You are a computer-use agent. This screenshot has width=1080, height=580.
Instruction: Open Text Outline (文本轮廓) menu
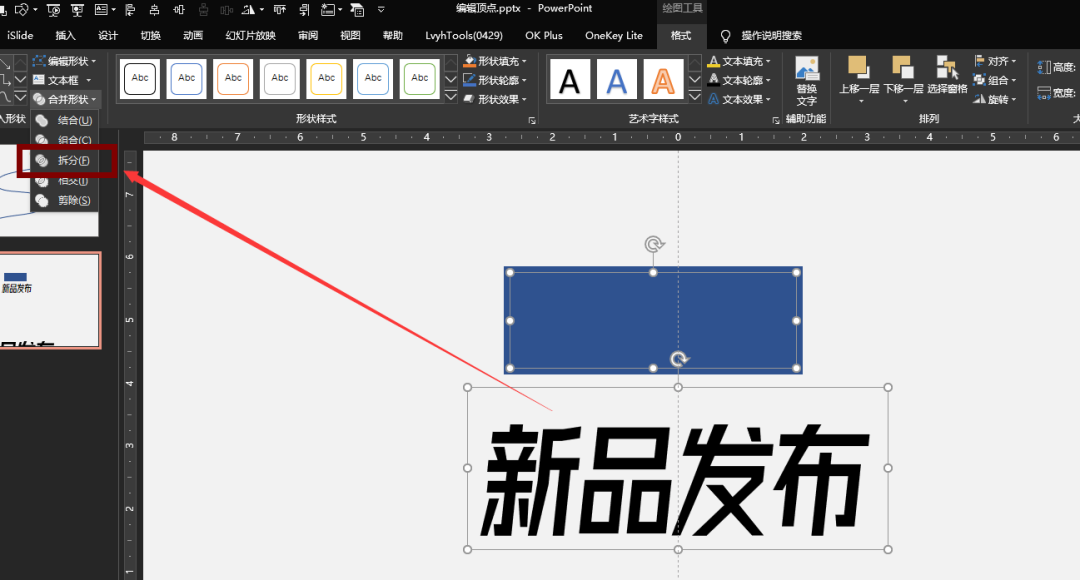pos(739,80)
